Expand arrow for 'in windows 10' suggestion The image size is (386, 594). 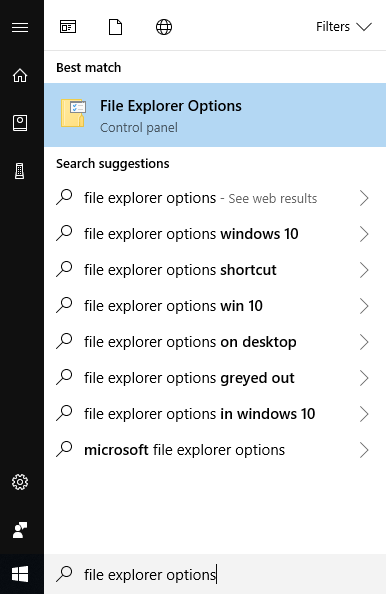click(364, 414)
